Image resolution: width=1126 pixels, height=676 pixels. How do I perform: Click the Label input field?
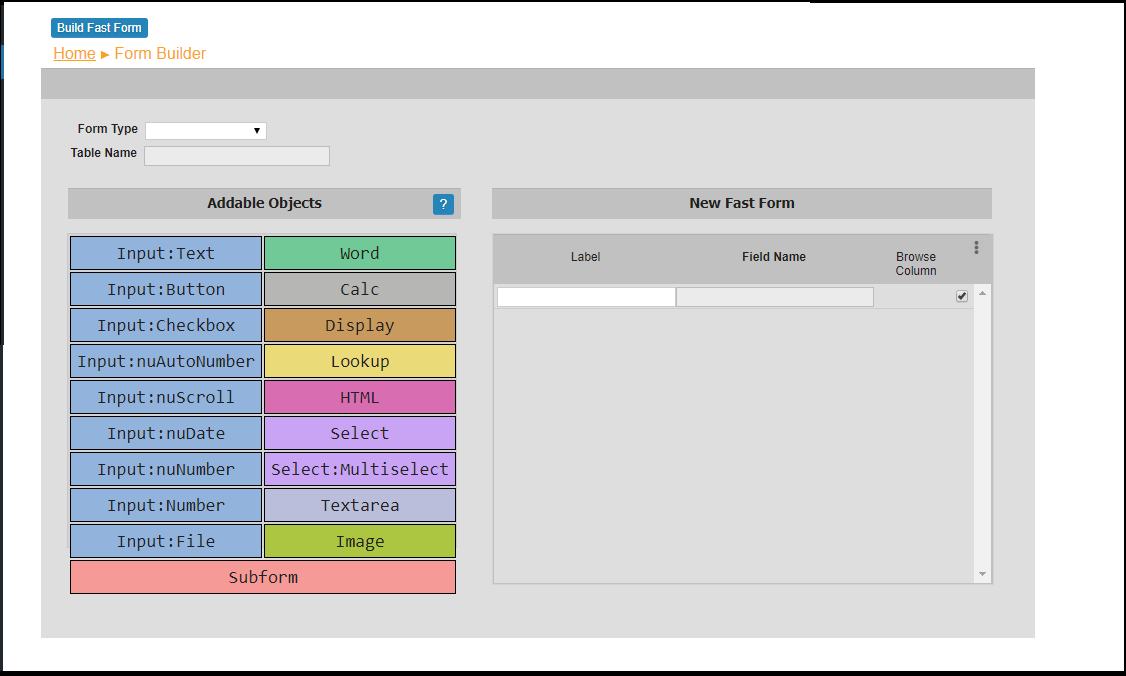(586, 297)
